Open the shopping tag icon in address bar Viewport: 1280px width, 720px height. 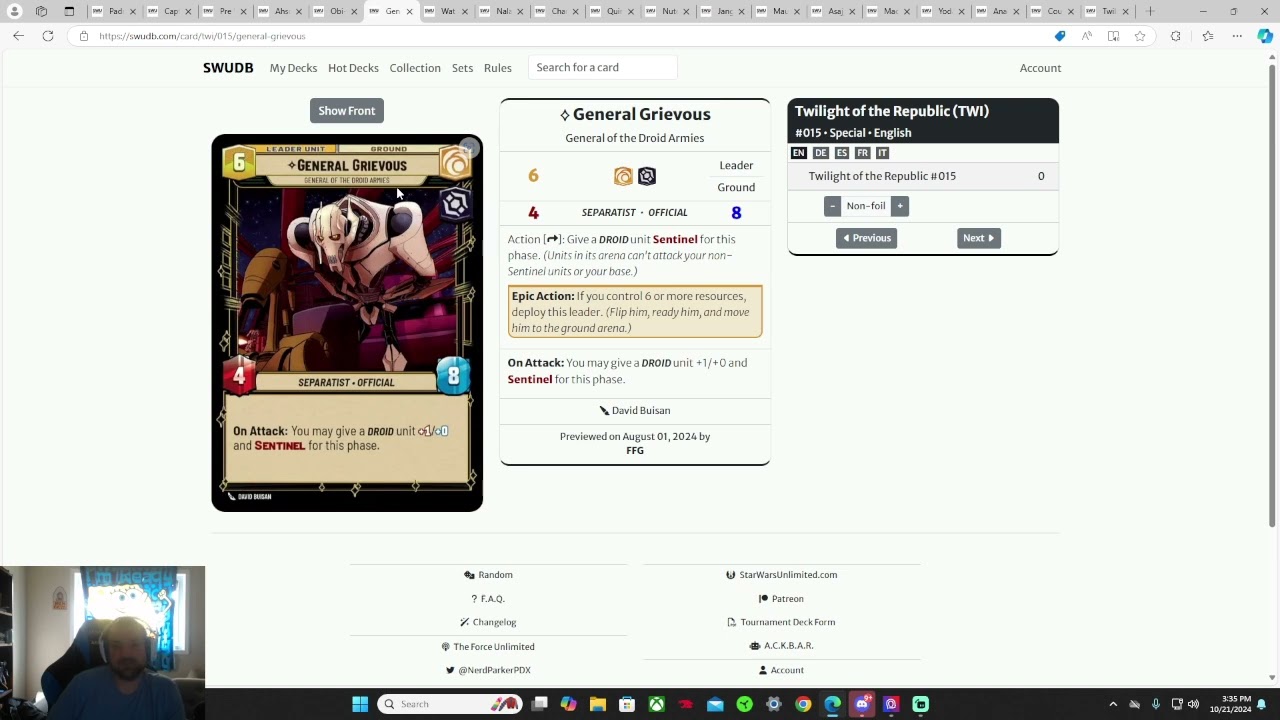pyautogui.click(x=1060, y=36)
